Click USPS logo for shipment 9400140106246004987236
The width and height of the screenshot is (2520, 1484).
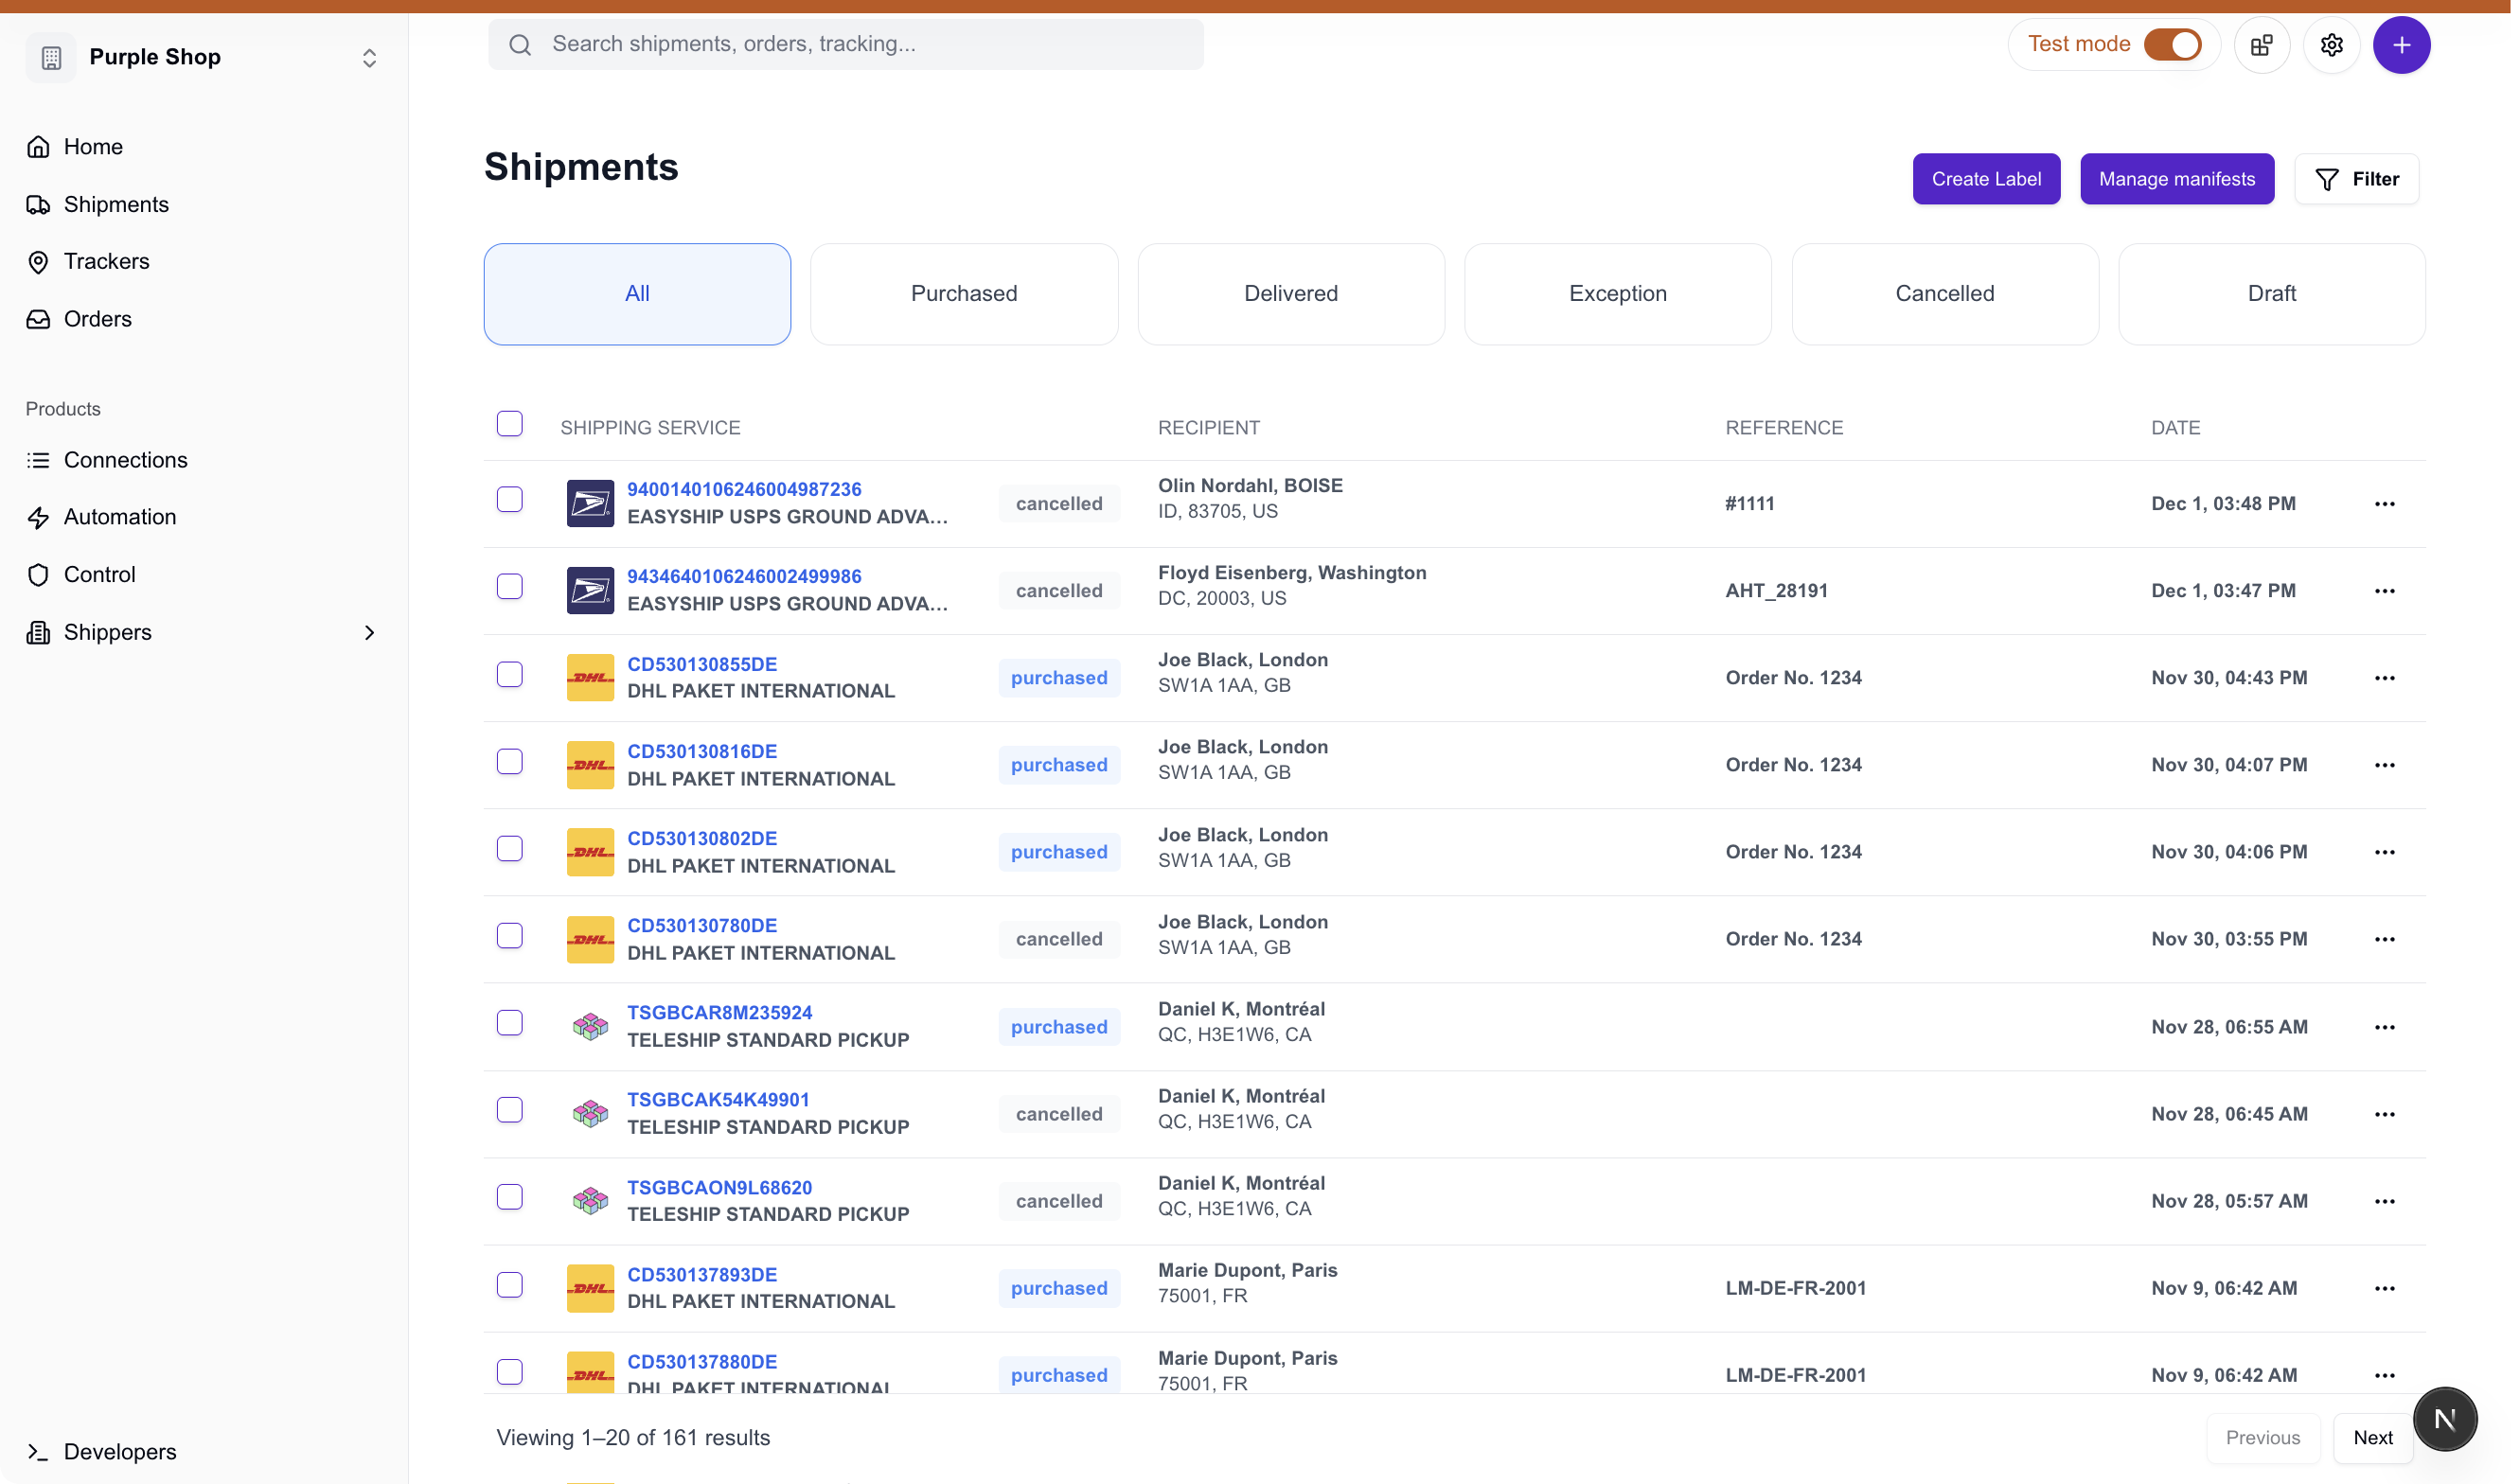[x=590, y=503]
